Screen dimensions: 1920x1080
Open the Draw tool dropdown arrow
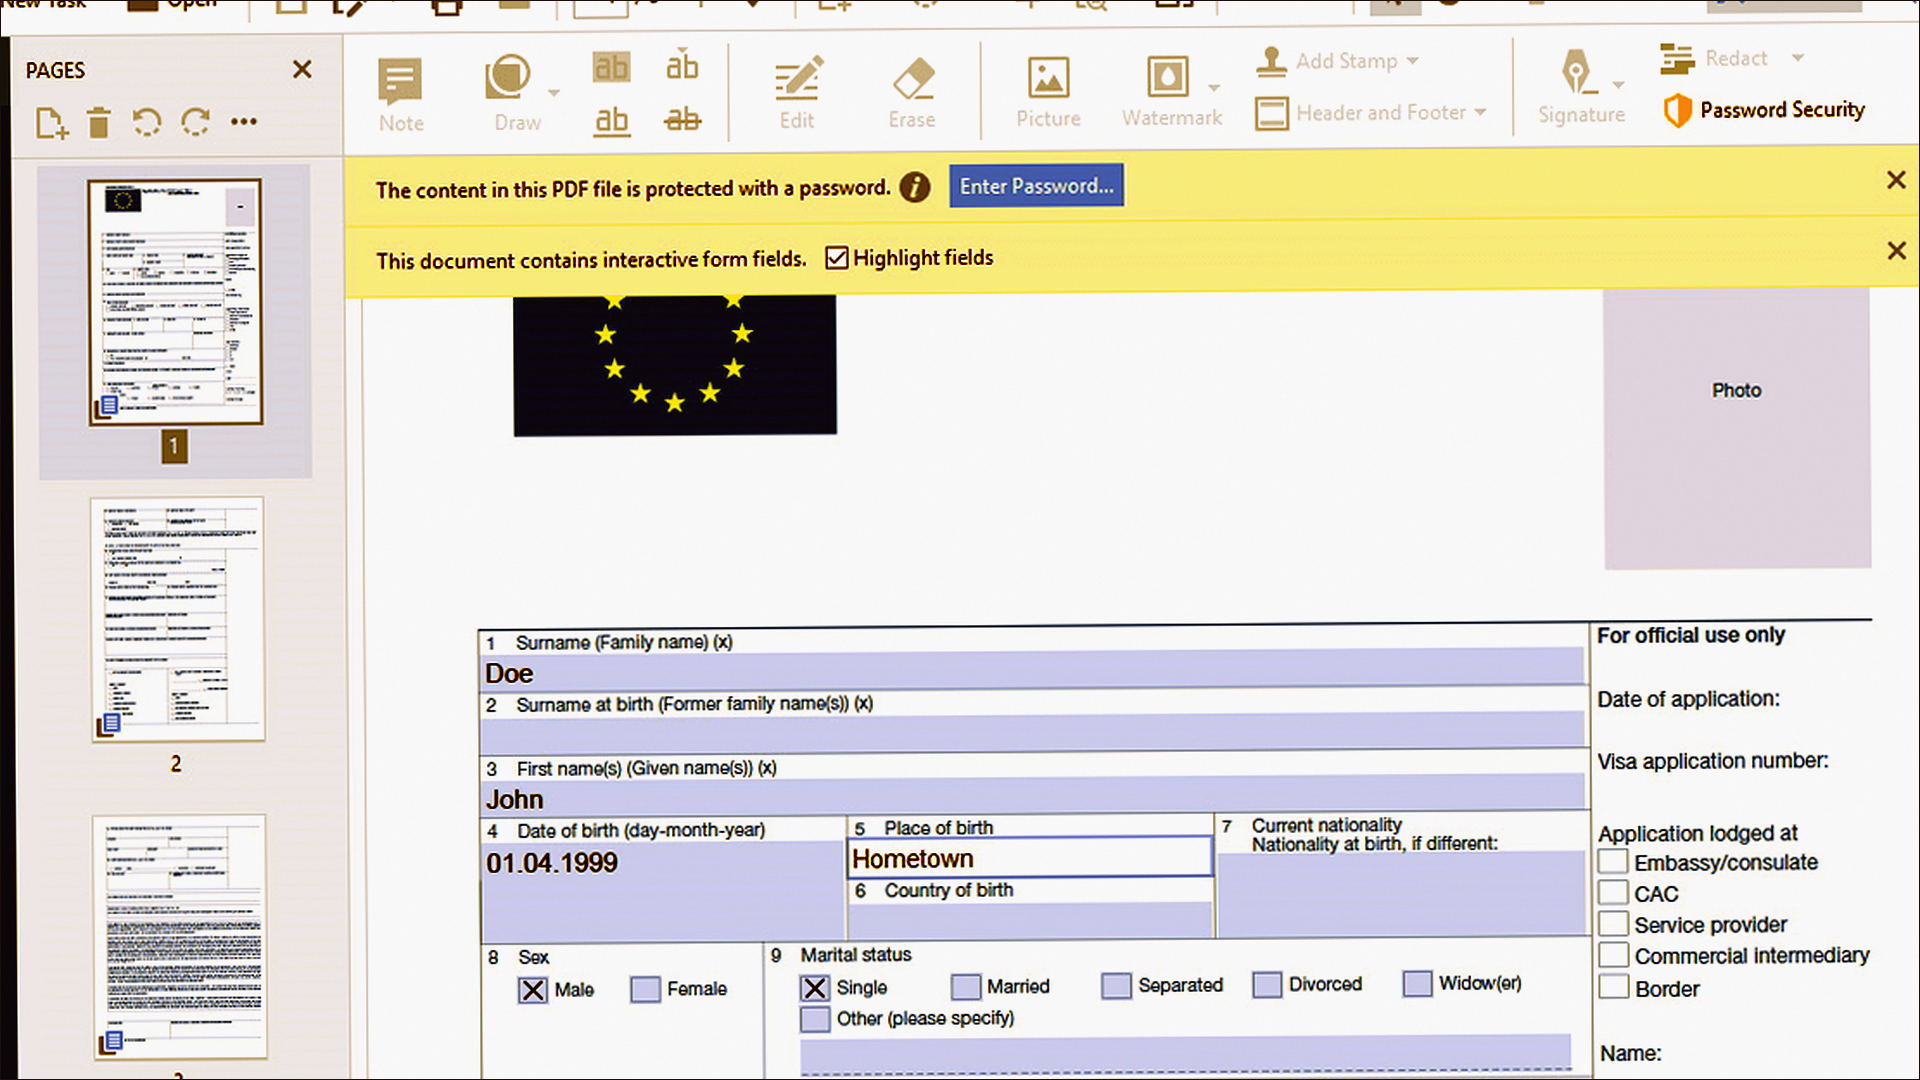pos(554,93)
